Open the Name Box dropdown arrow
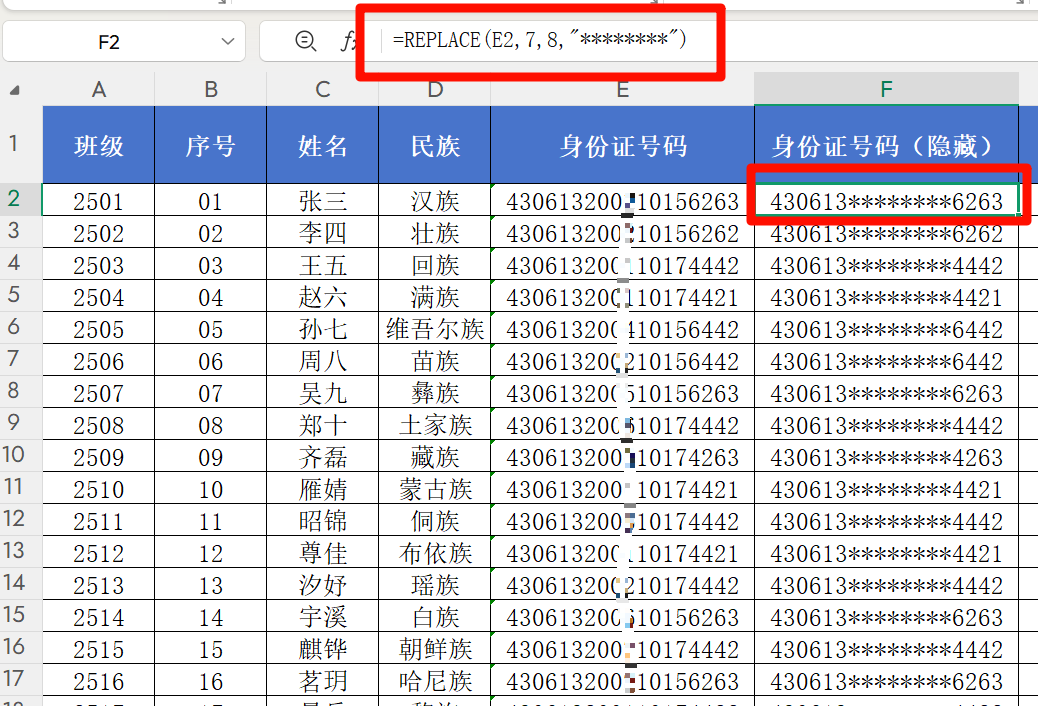The width and height of the screenshot is (1038, 706). tap(228, 41)
